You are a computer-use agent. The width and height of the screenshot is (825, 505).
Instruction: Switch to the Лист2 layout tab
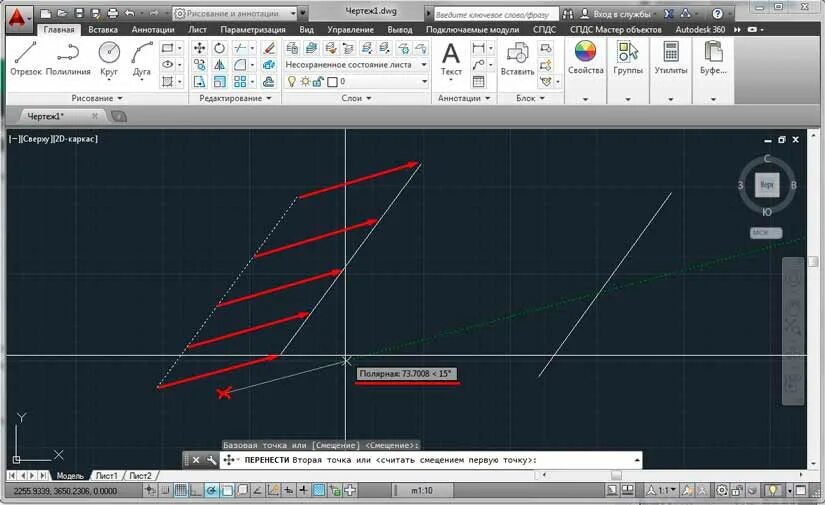tap(140, 476)
